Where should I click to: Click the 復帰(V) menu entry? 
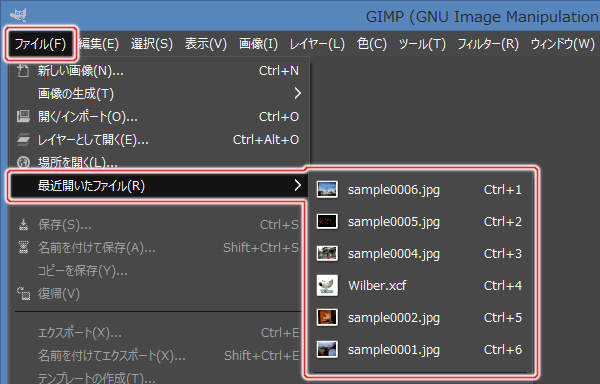(x=158, y=294)
